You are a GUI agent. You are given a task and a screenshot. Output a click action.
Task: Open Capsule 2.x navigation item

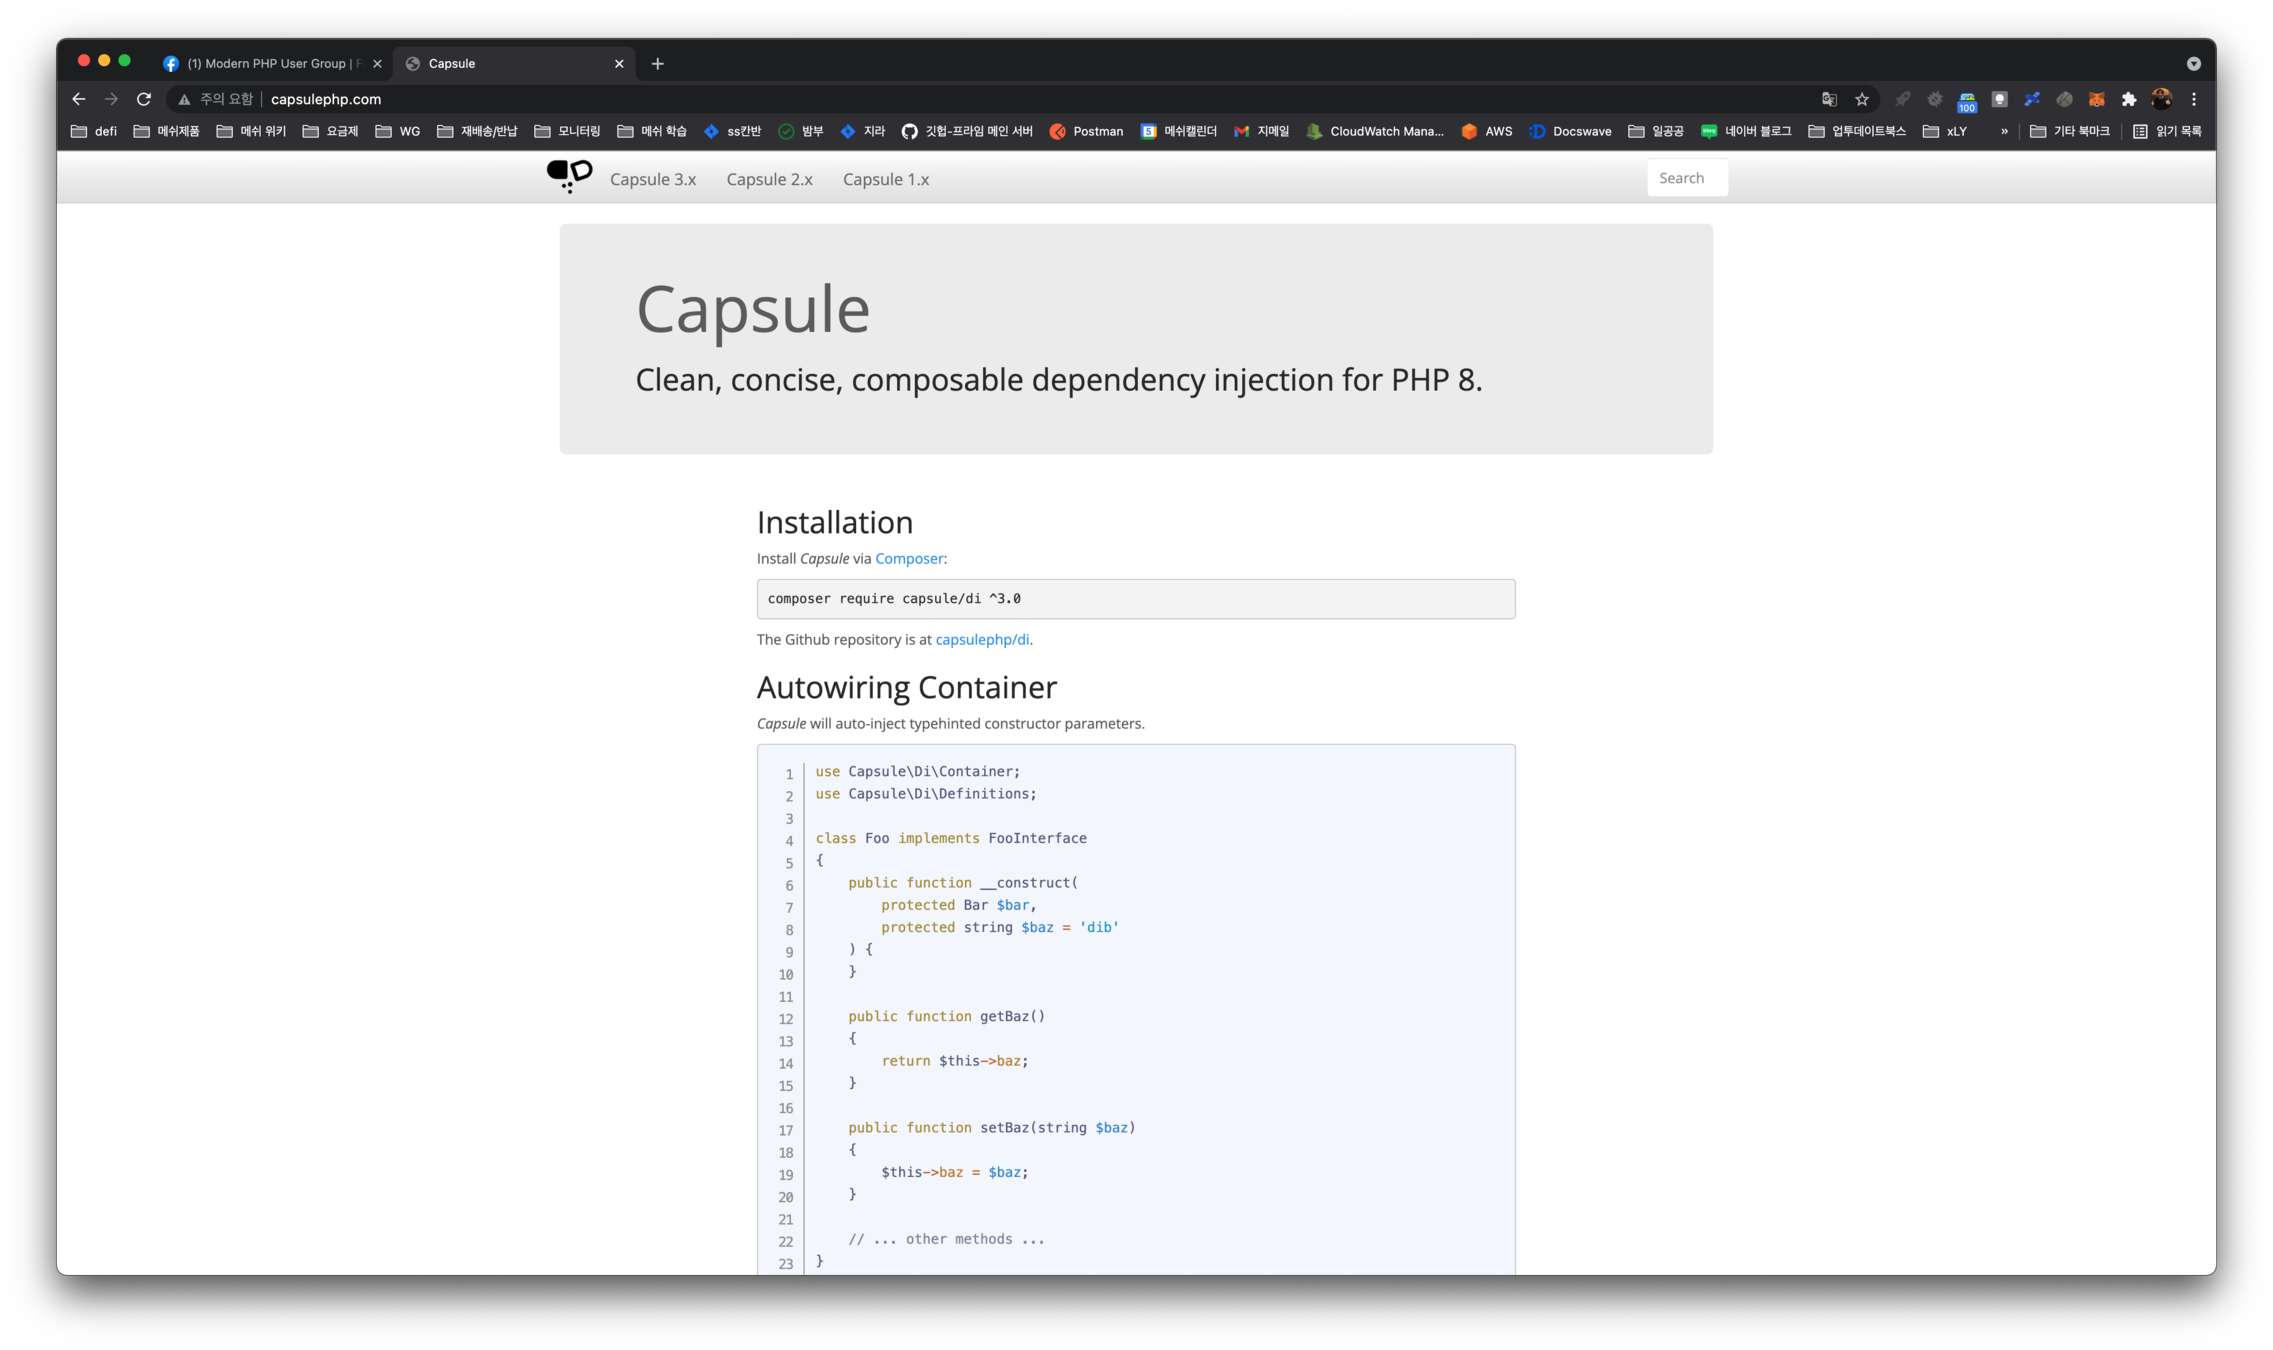pyautogui.click(x=769, y=179)
